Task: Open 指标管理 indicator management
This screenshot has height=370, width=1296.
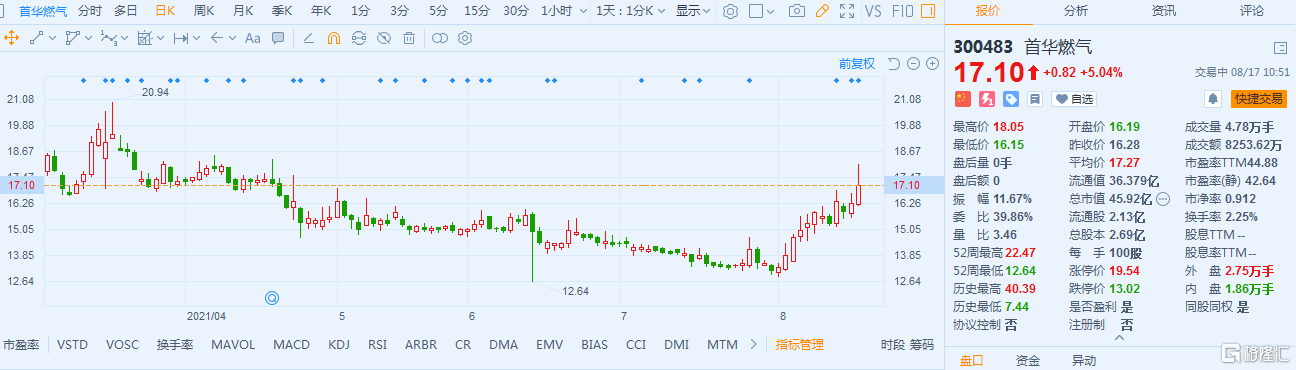Action: pyautogui.click(x=800, y=345)
